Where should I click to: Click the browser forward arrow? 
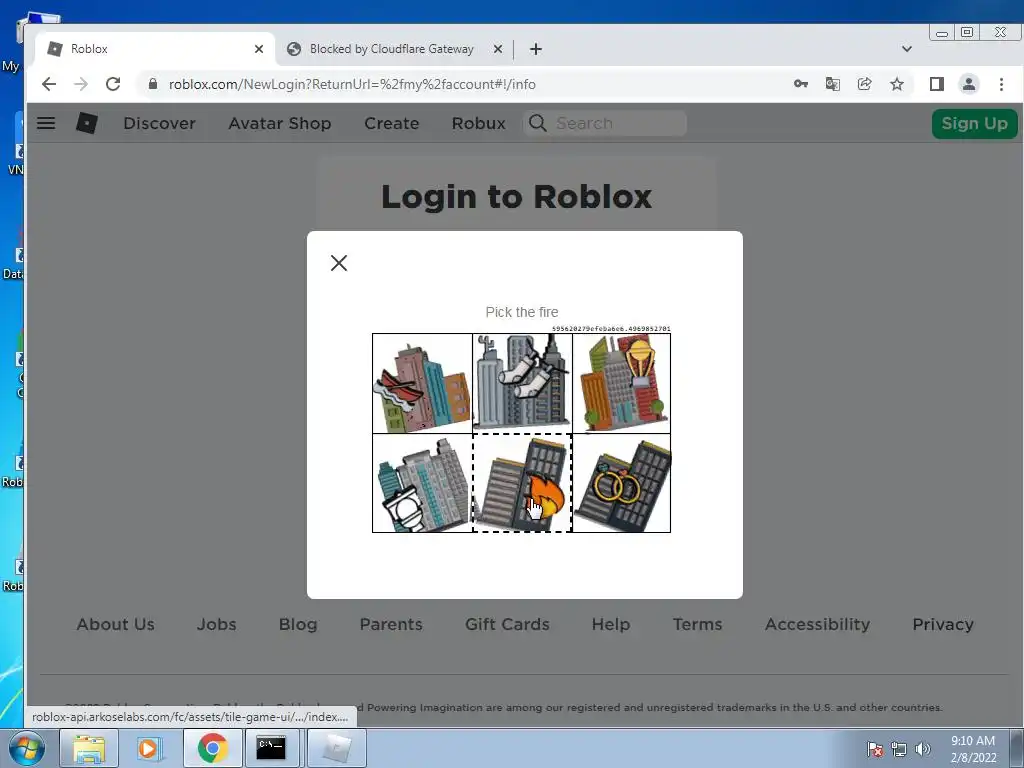click(x=81, y=84)
